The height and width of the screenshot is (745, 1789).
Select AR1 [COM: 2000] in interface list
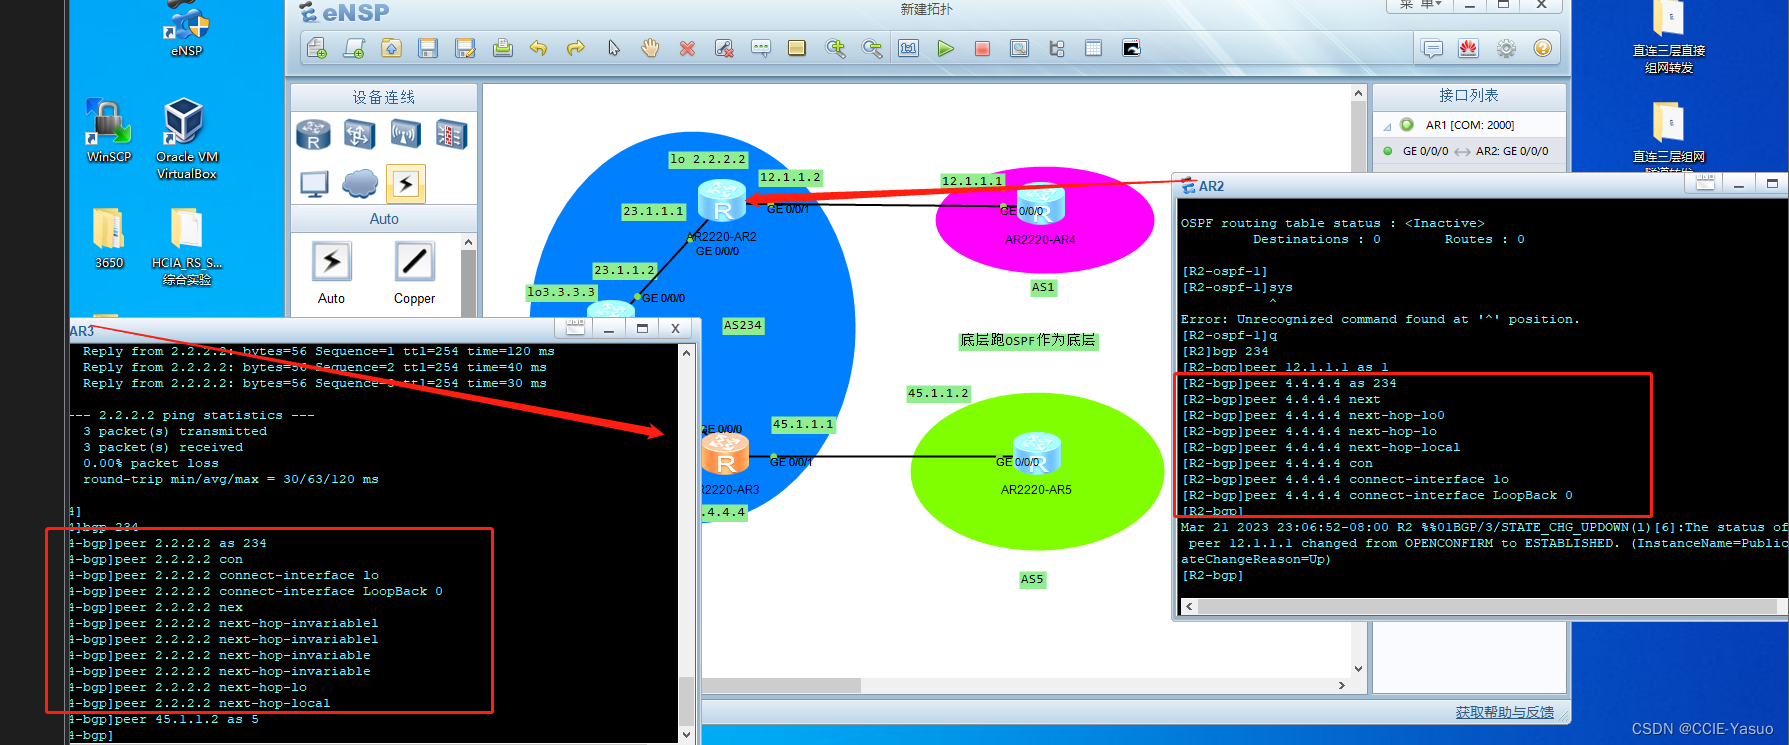pos(1469,125)
